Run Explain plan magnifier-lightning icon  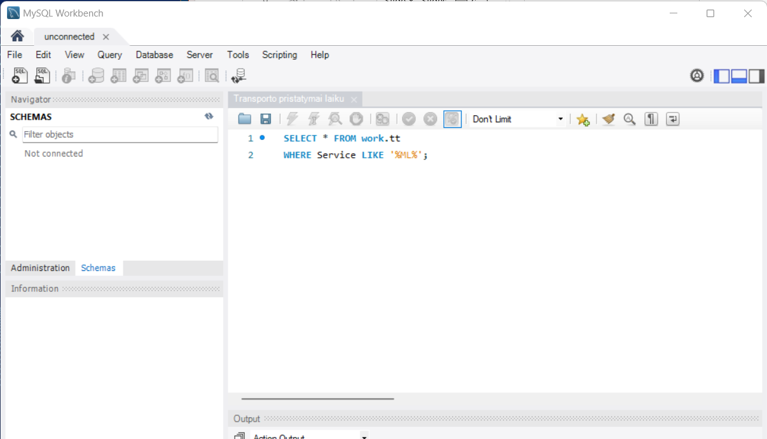[x=335, y=119]
